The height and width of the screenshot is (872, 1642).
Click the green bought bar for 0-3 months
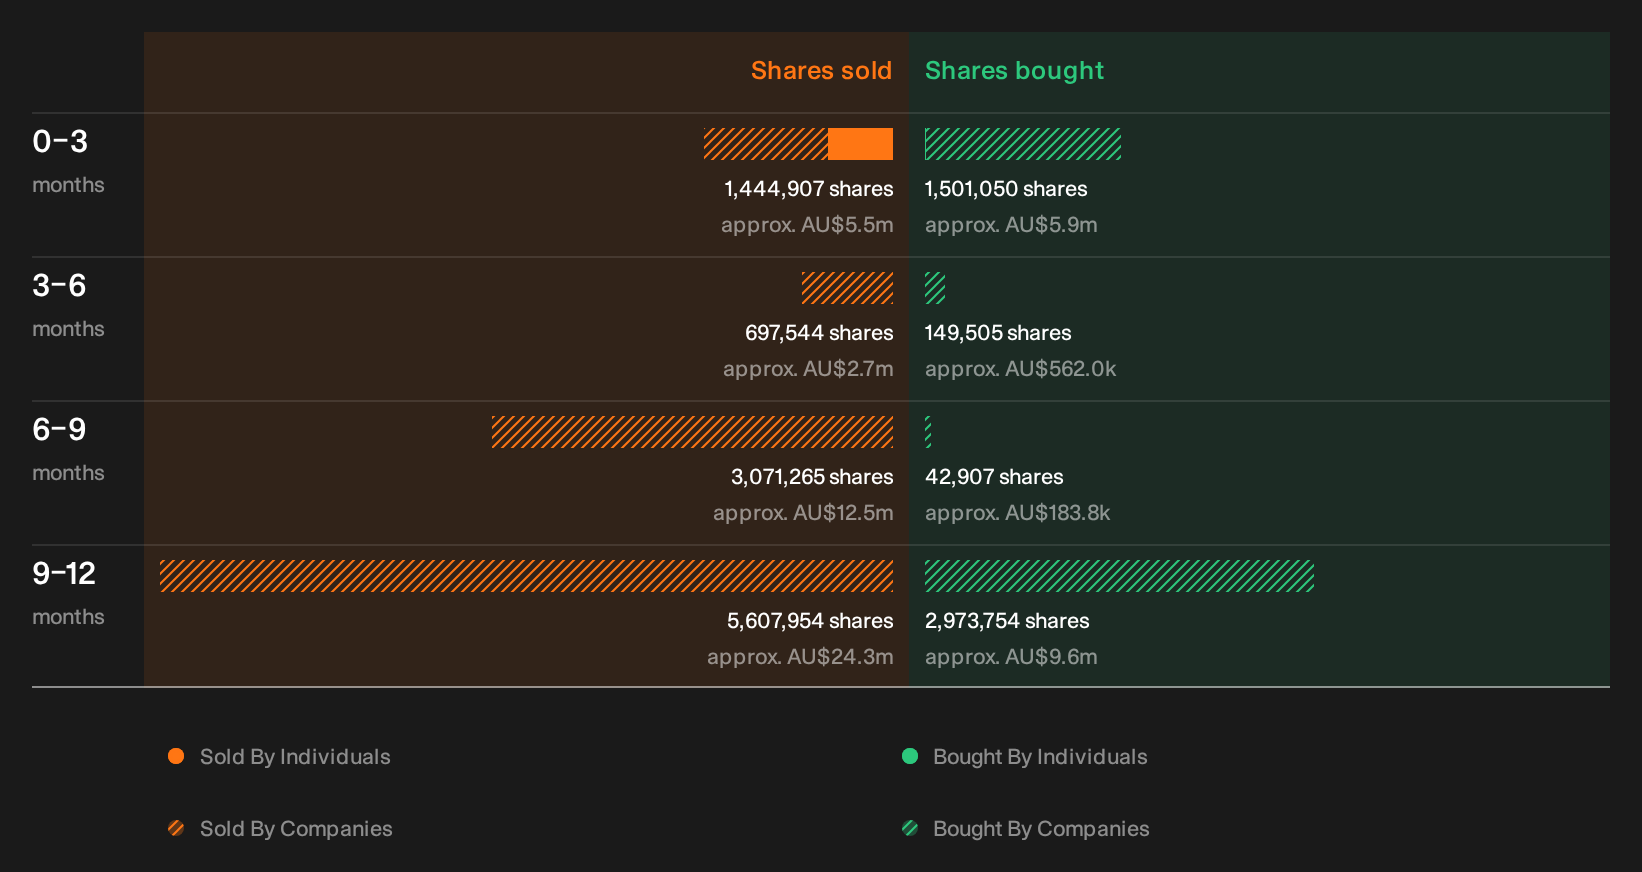[x=1023, y=144]
